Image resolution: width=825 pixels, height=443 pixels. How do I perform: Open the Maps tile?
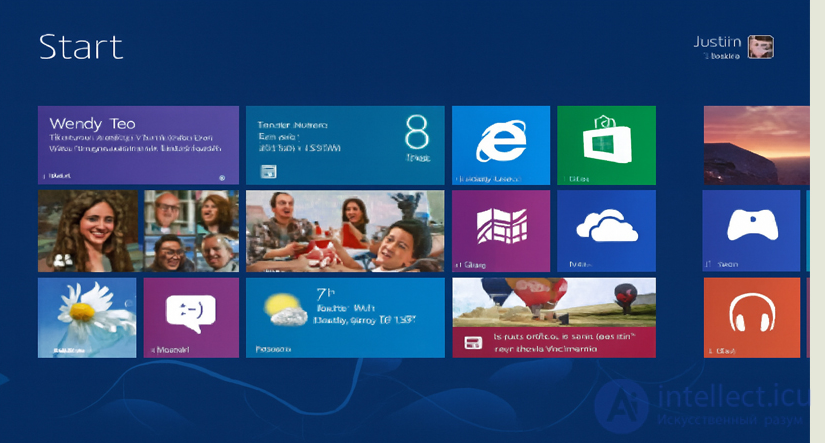[x=501, y=231]
